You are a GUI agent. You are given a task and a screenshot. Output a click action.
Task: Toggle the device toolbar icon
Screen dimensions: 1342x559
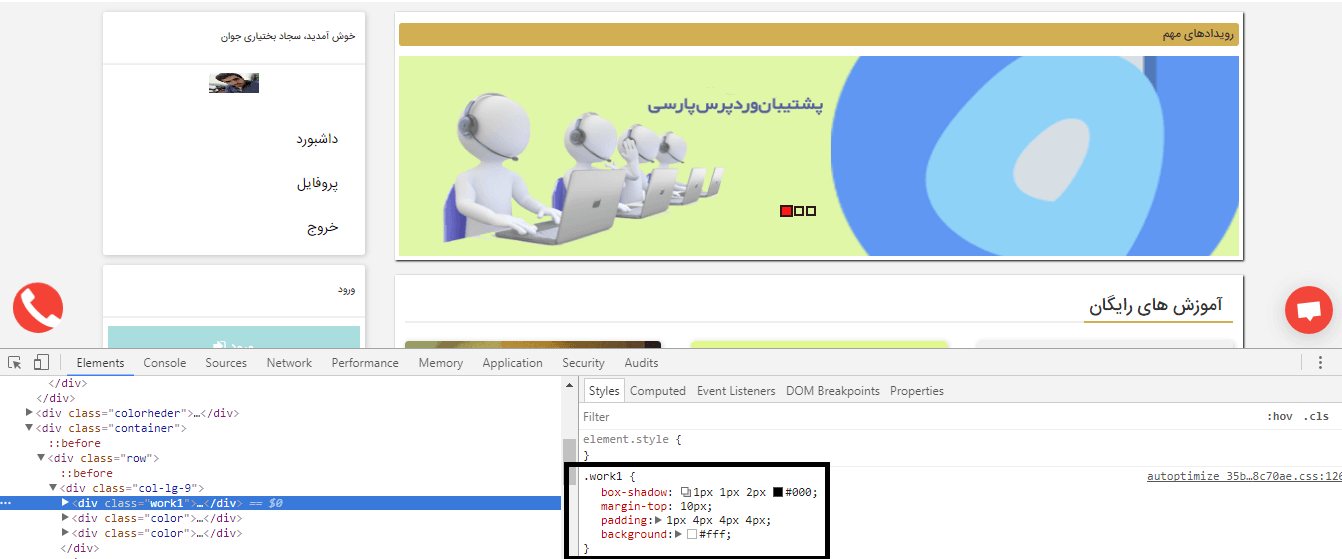coord(41,363)
